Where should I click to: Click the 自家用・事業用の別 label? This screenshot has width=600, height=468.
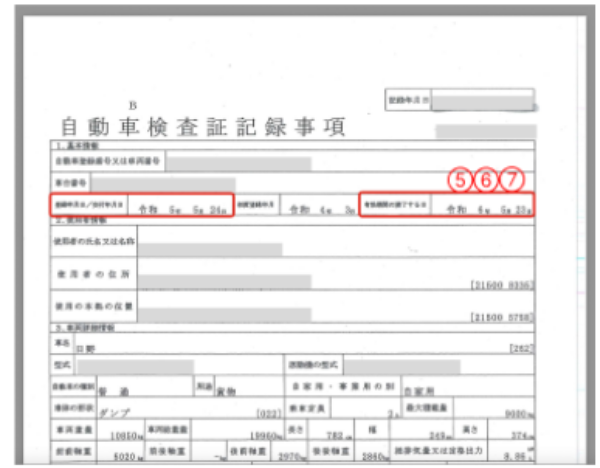click(343, 386)
